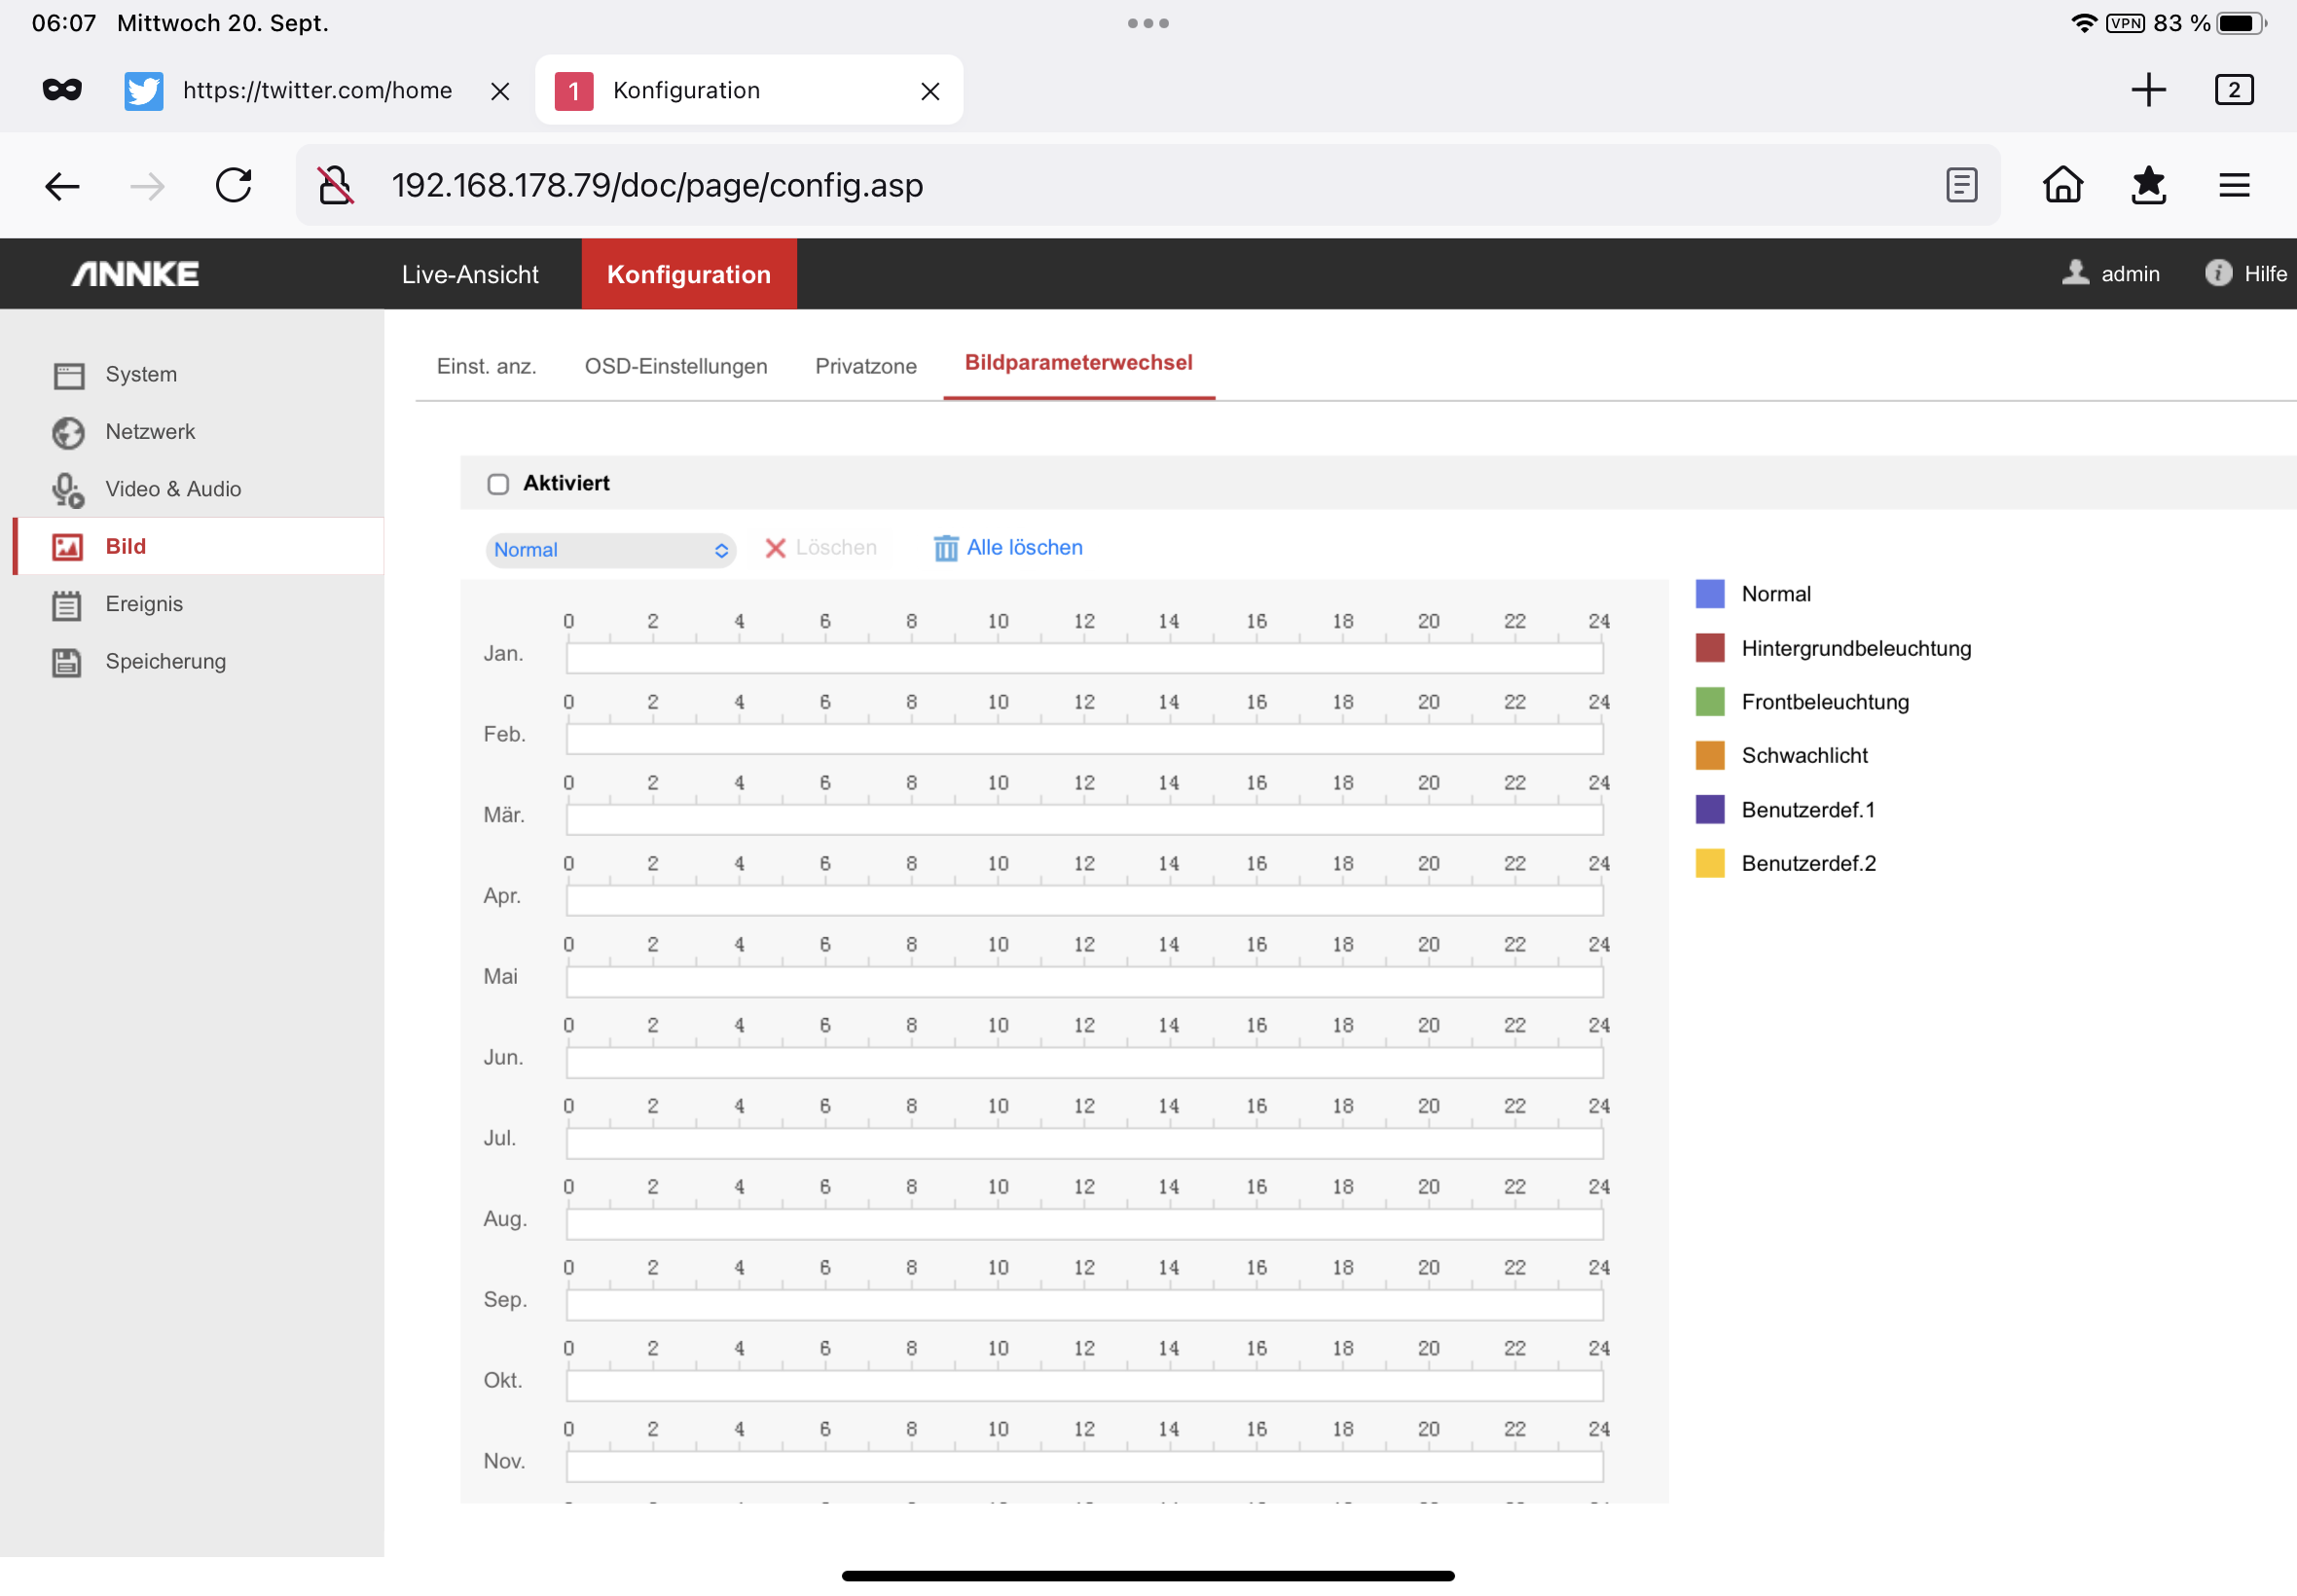
Task: Click the bookmark star icon
Action: tap(2148, 186)
